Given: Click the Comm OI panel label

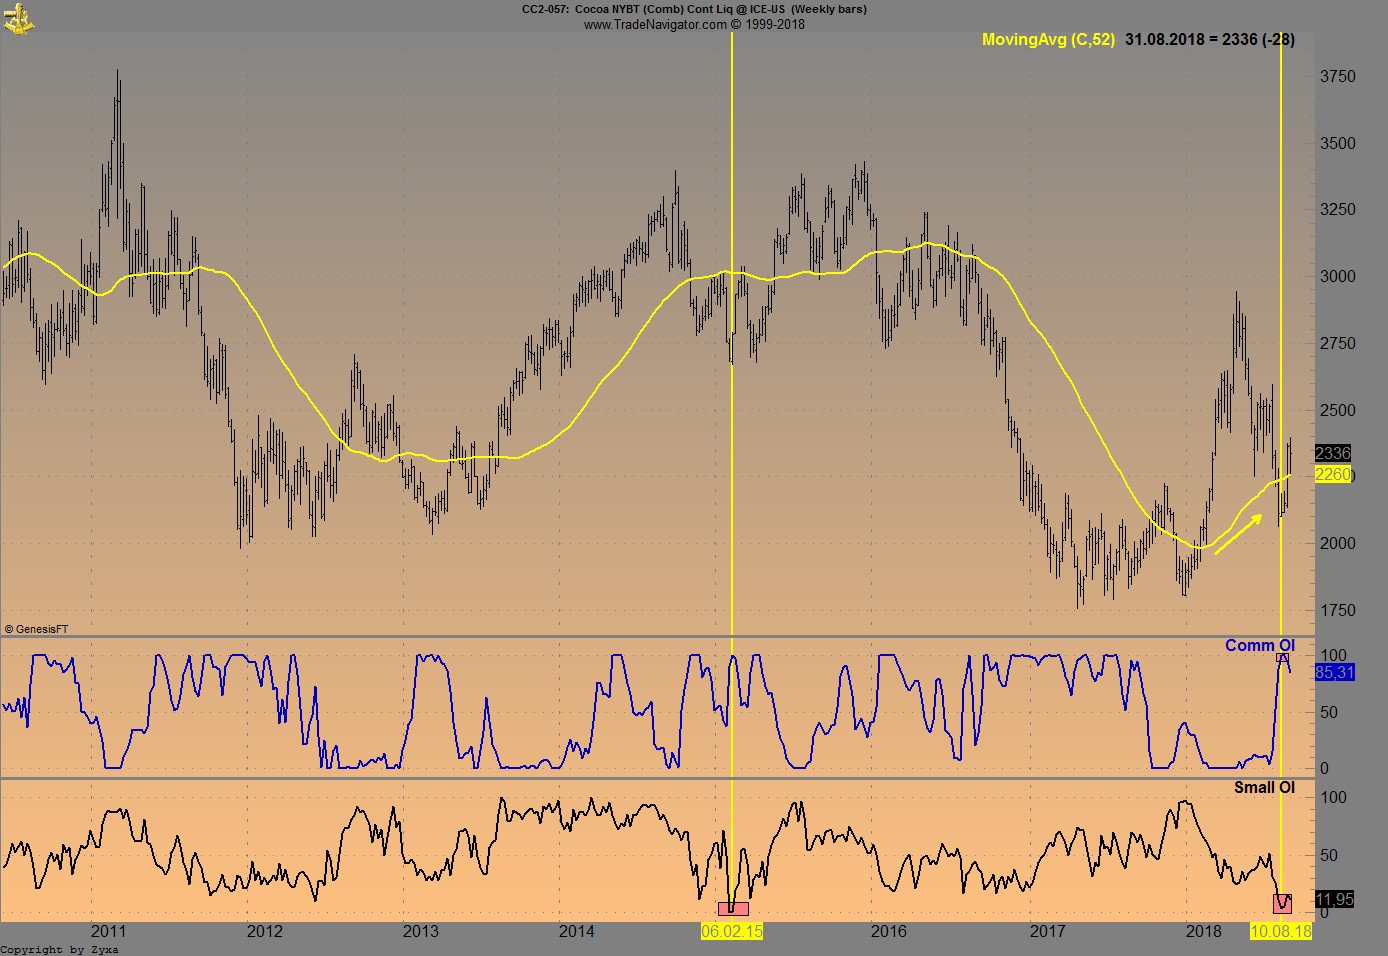Looking at the screenshot, I should 1260,645.
